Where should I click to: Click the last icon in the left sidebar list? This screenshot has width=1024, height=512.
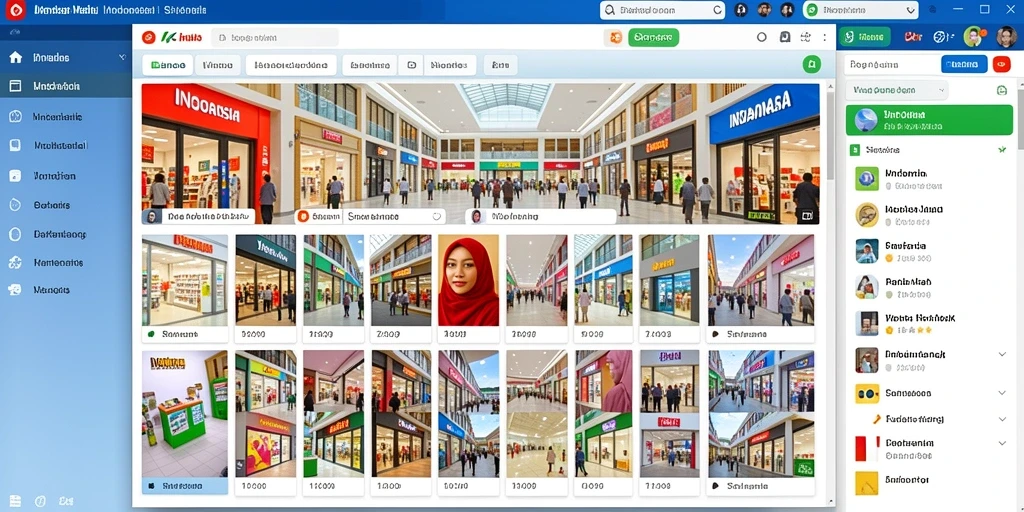(x=15, y=290)
